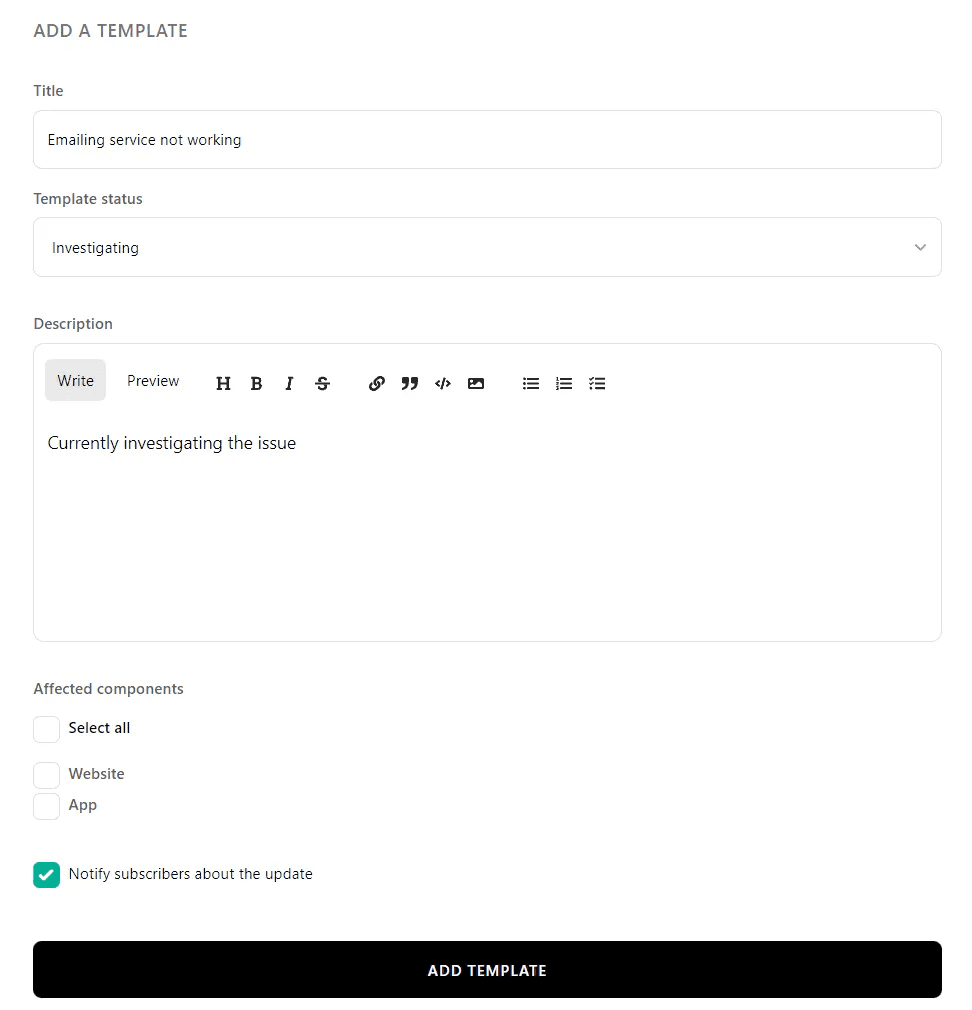The height and width of the screenshot is (1010, 972).
Task: Switch to the Preview tab
Action: click(153, 381)
